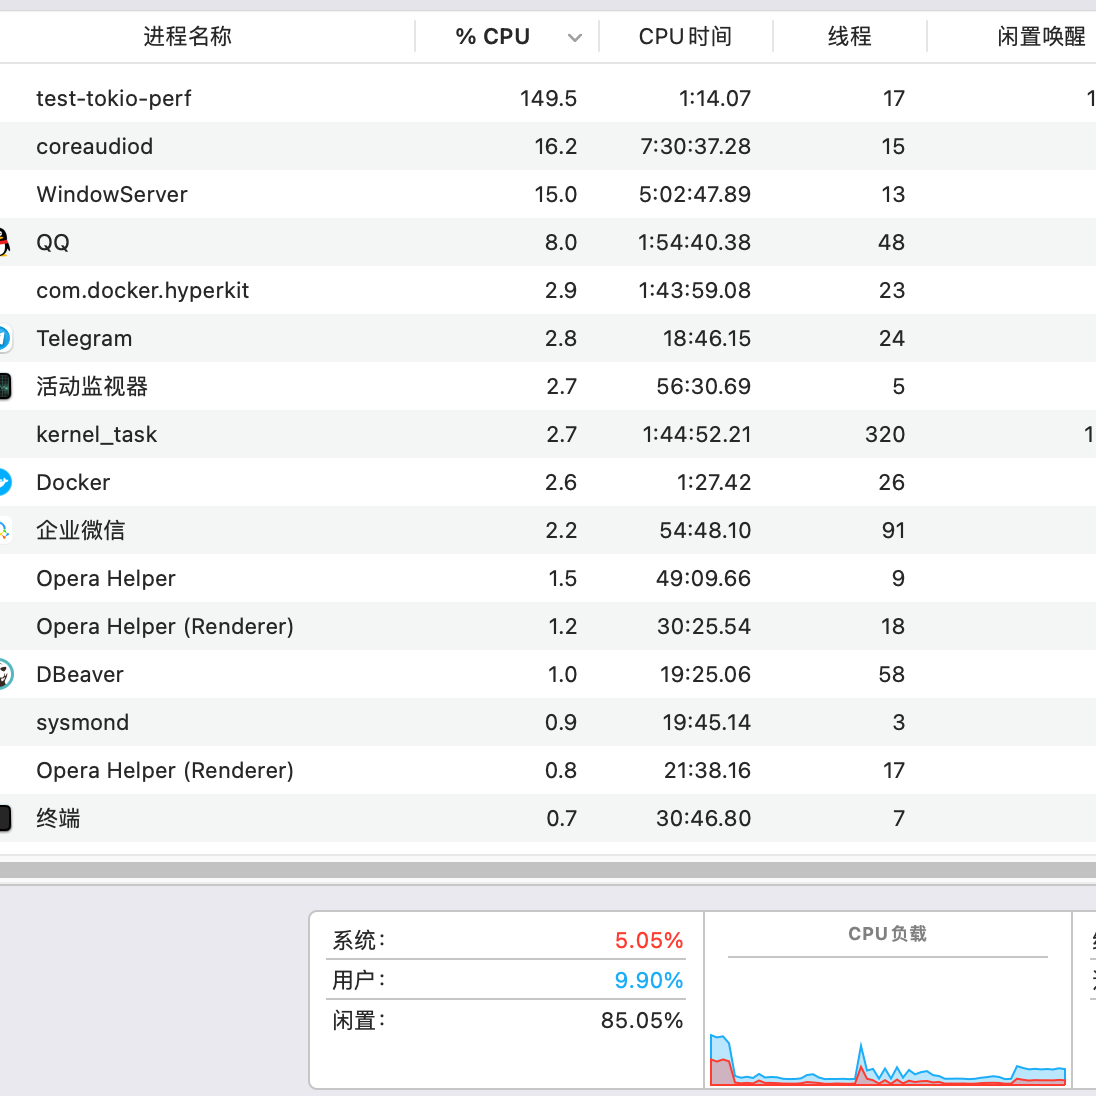1096x1096 pixels.
Task: Click the 活动监视器 app icon
Action: [5, 387]
